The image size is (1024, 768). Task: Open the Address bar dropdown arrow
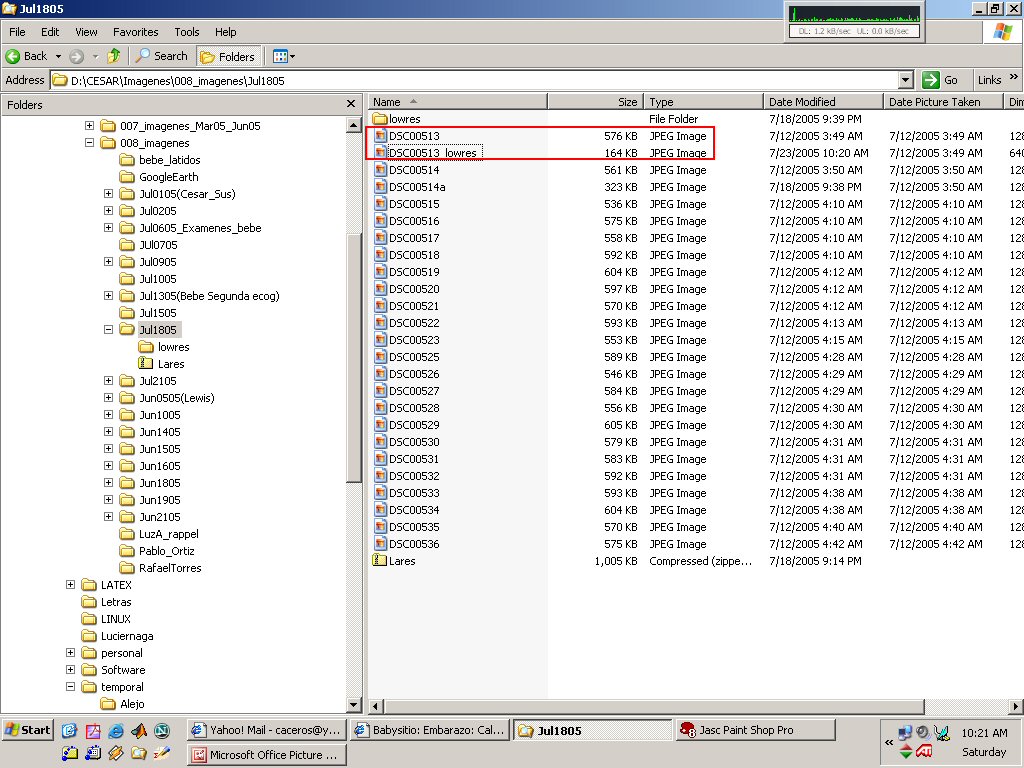coord(906,80)
